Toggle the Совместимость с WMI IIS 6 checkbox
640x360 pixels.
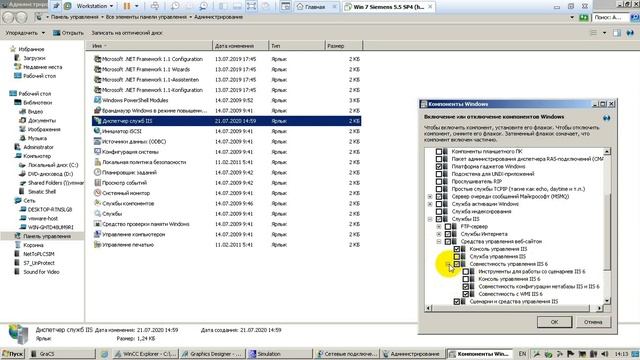pos(466,294)
